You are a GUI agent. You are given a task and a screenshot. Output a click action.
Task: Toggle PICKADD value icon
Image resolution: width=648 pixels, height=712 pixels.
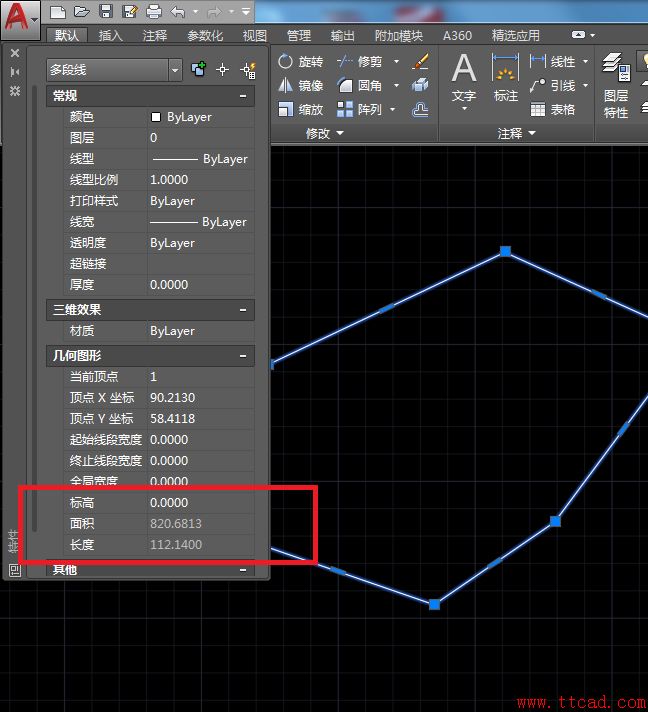[198, 69]
